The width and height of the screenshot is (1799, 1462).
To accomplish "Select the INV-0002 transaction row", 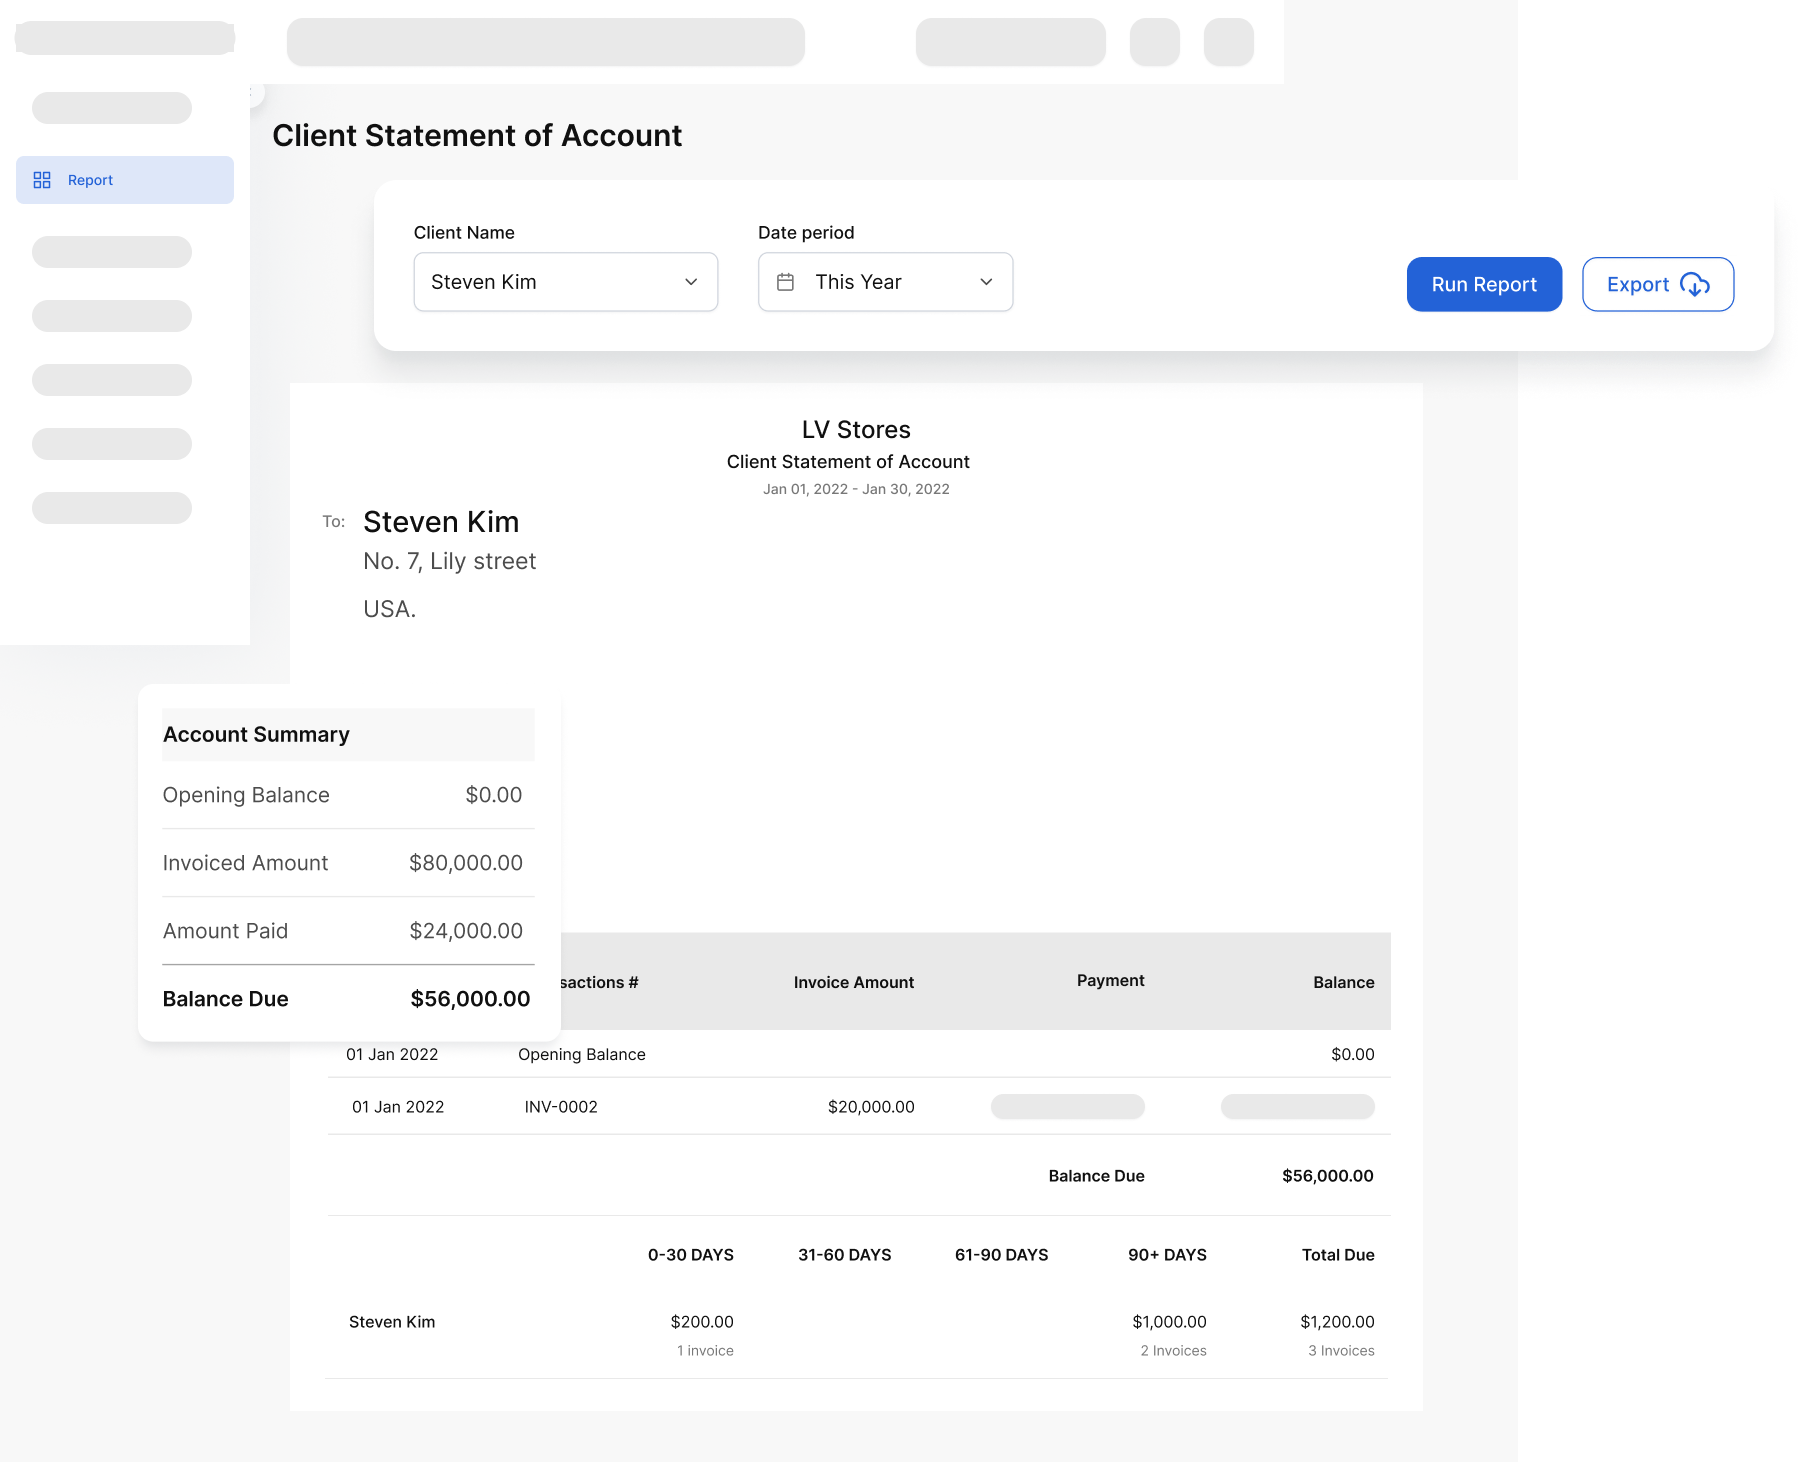I will (858, 1106).
